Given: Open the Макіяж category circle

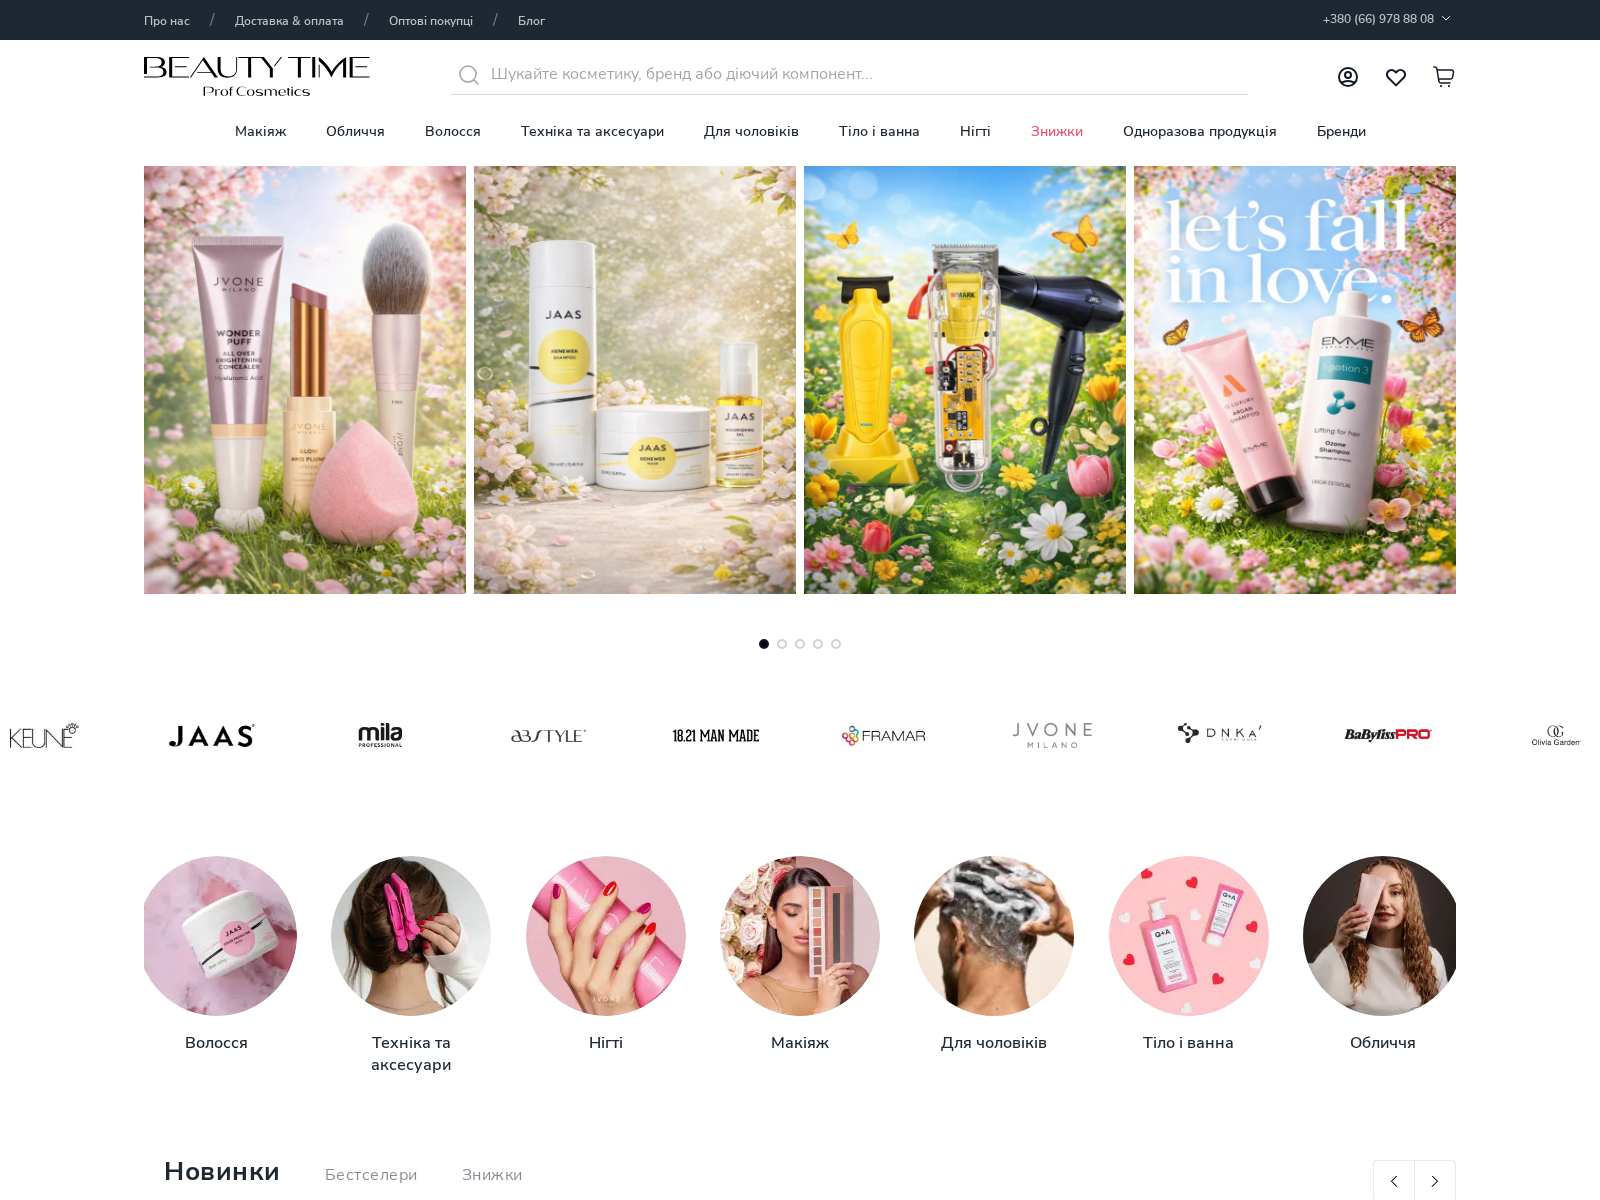Looking at the screenshot, I should [x=800, y=936].
